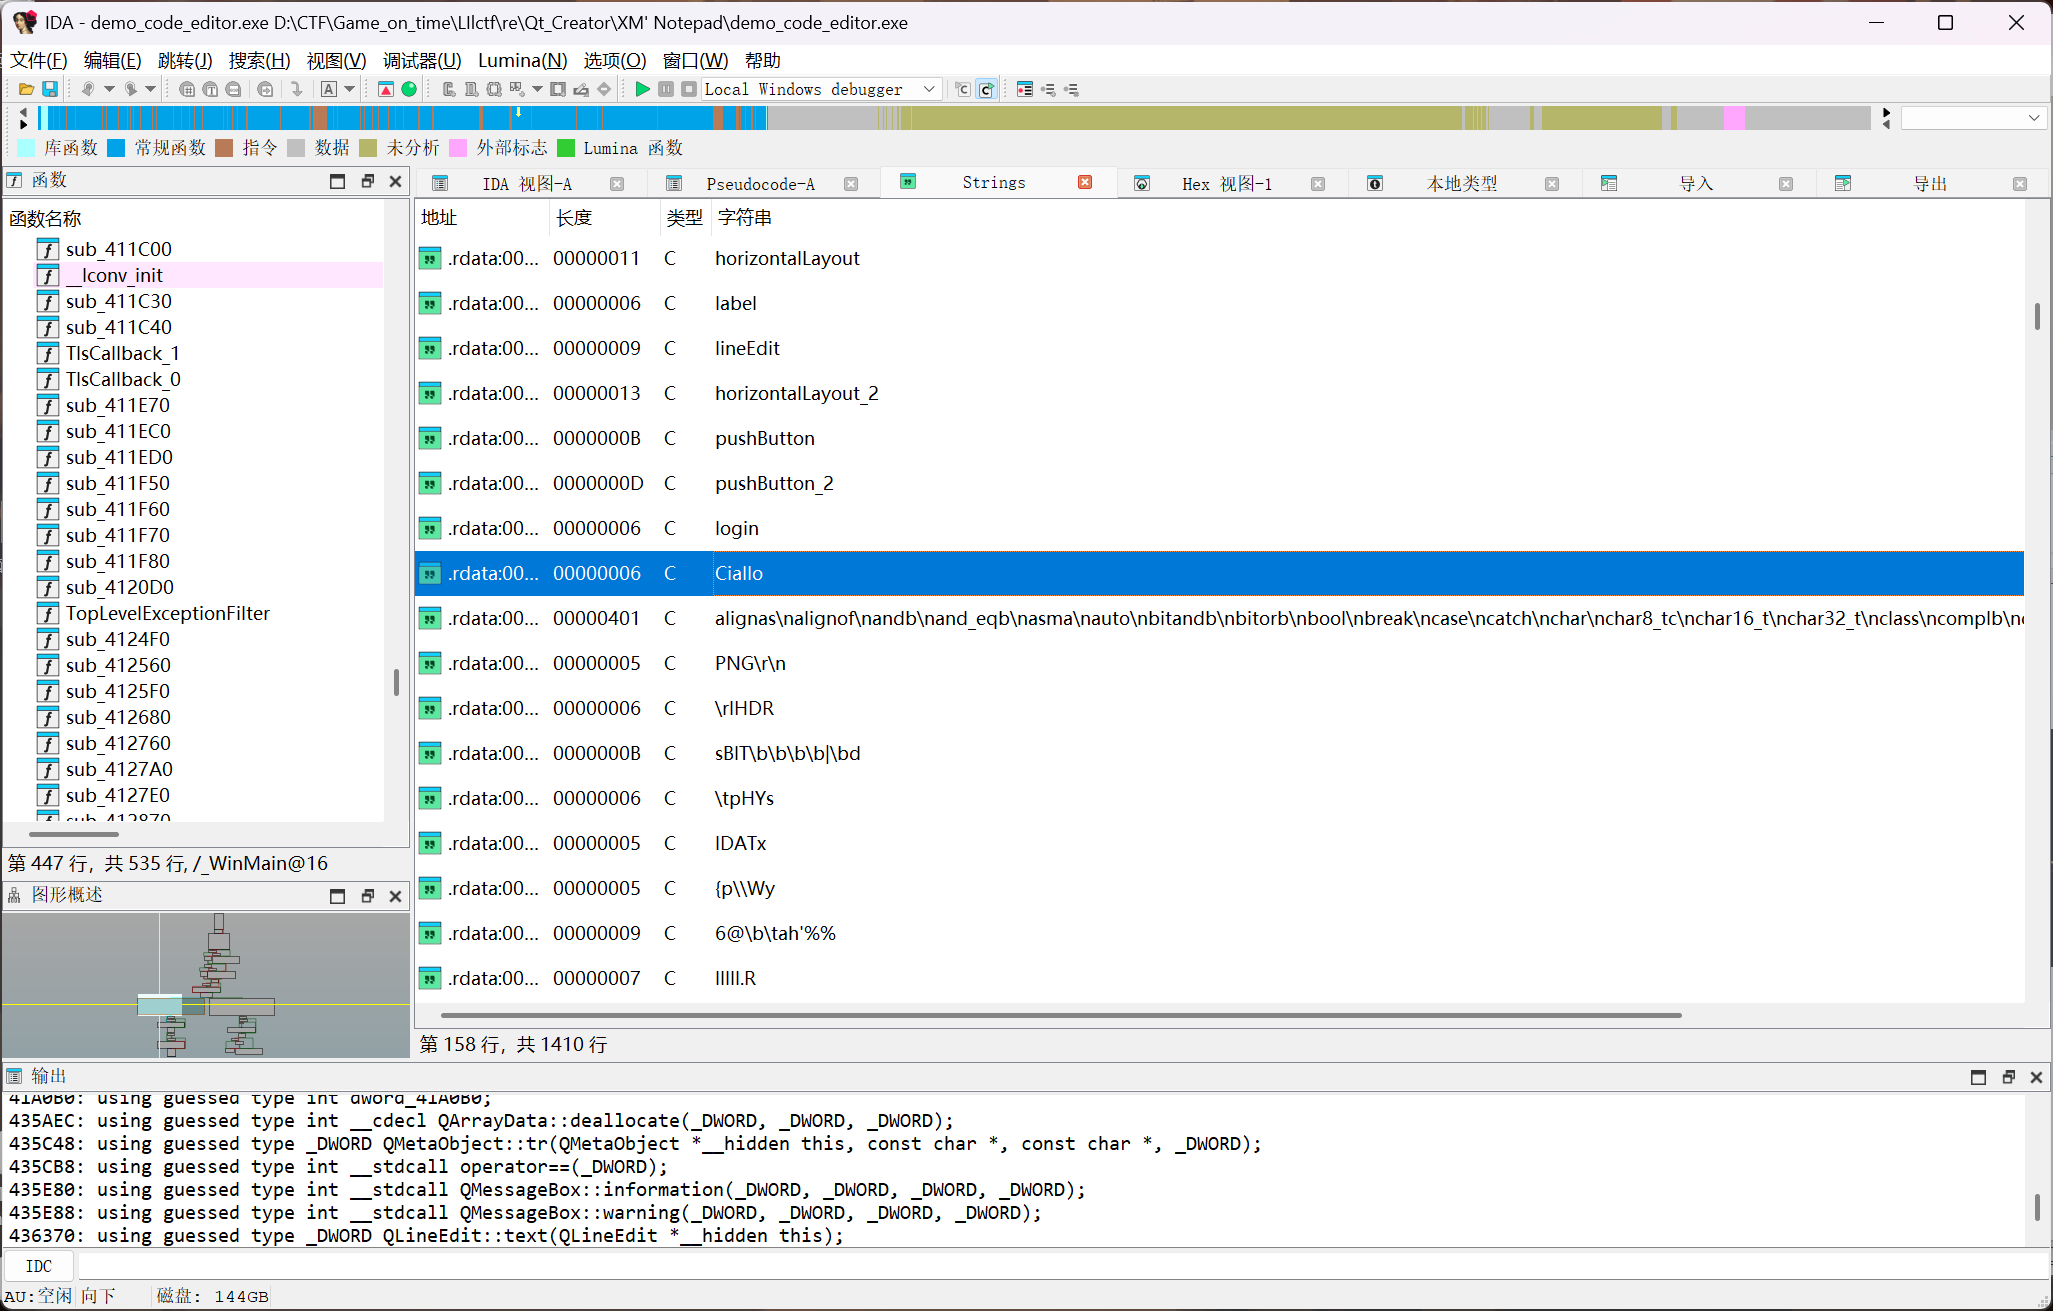
Task: Open the Local Windows debugger dropdown
Action: point(929,89)
